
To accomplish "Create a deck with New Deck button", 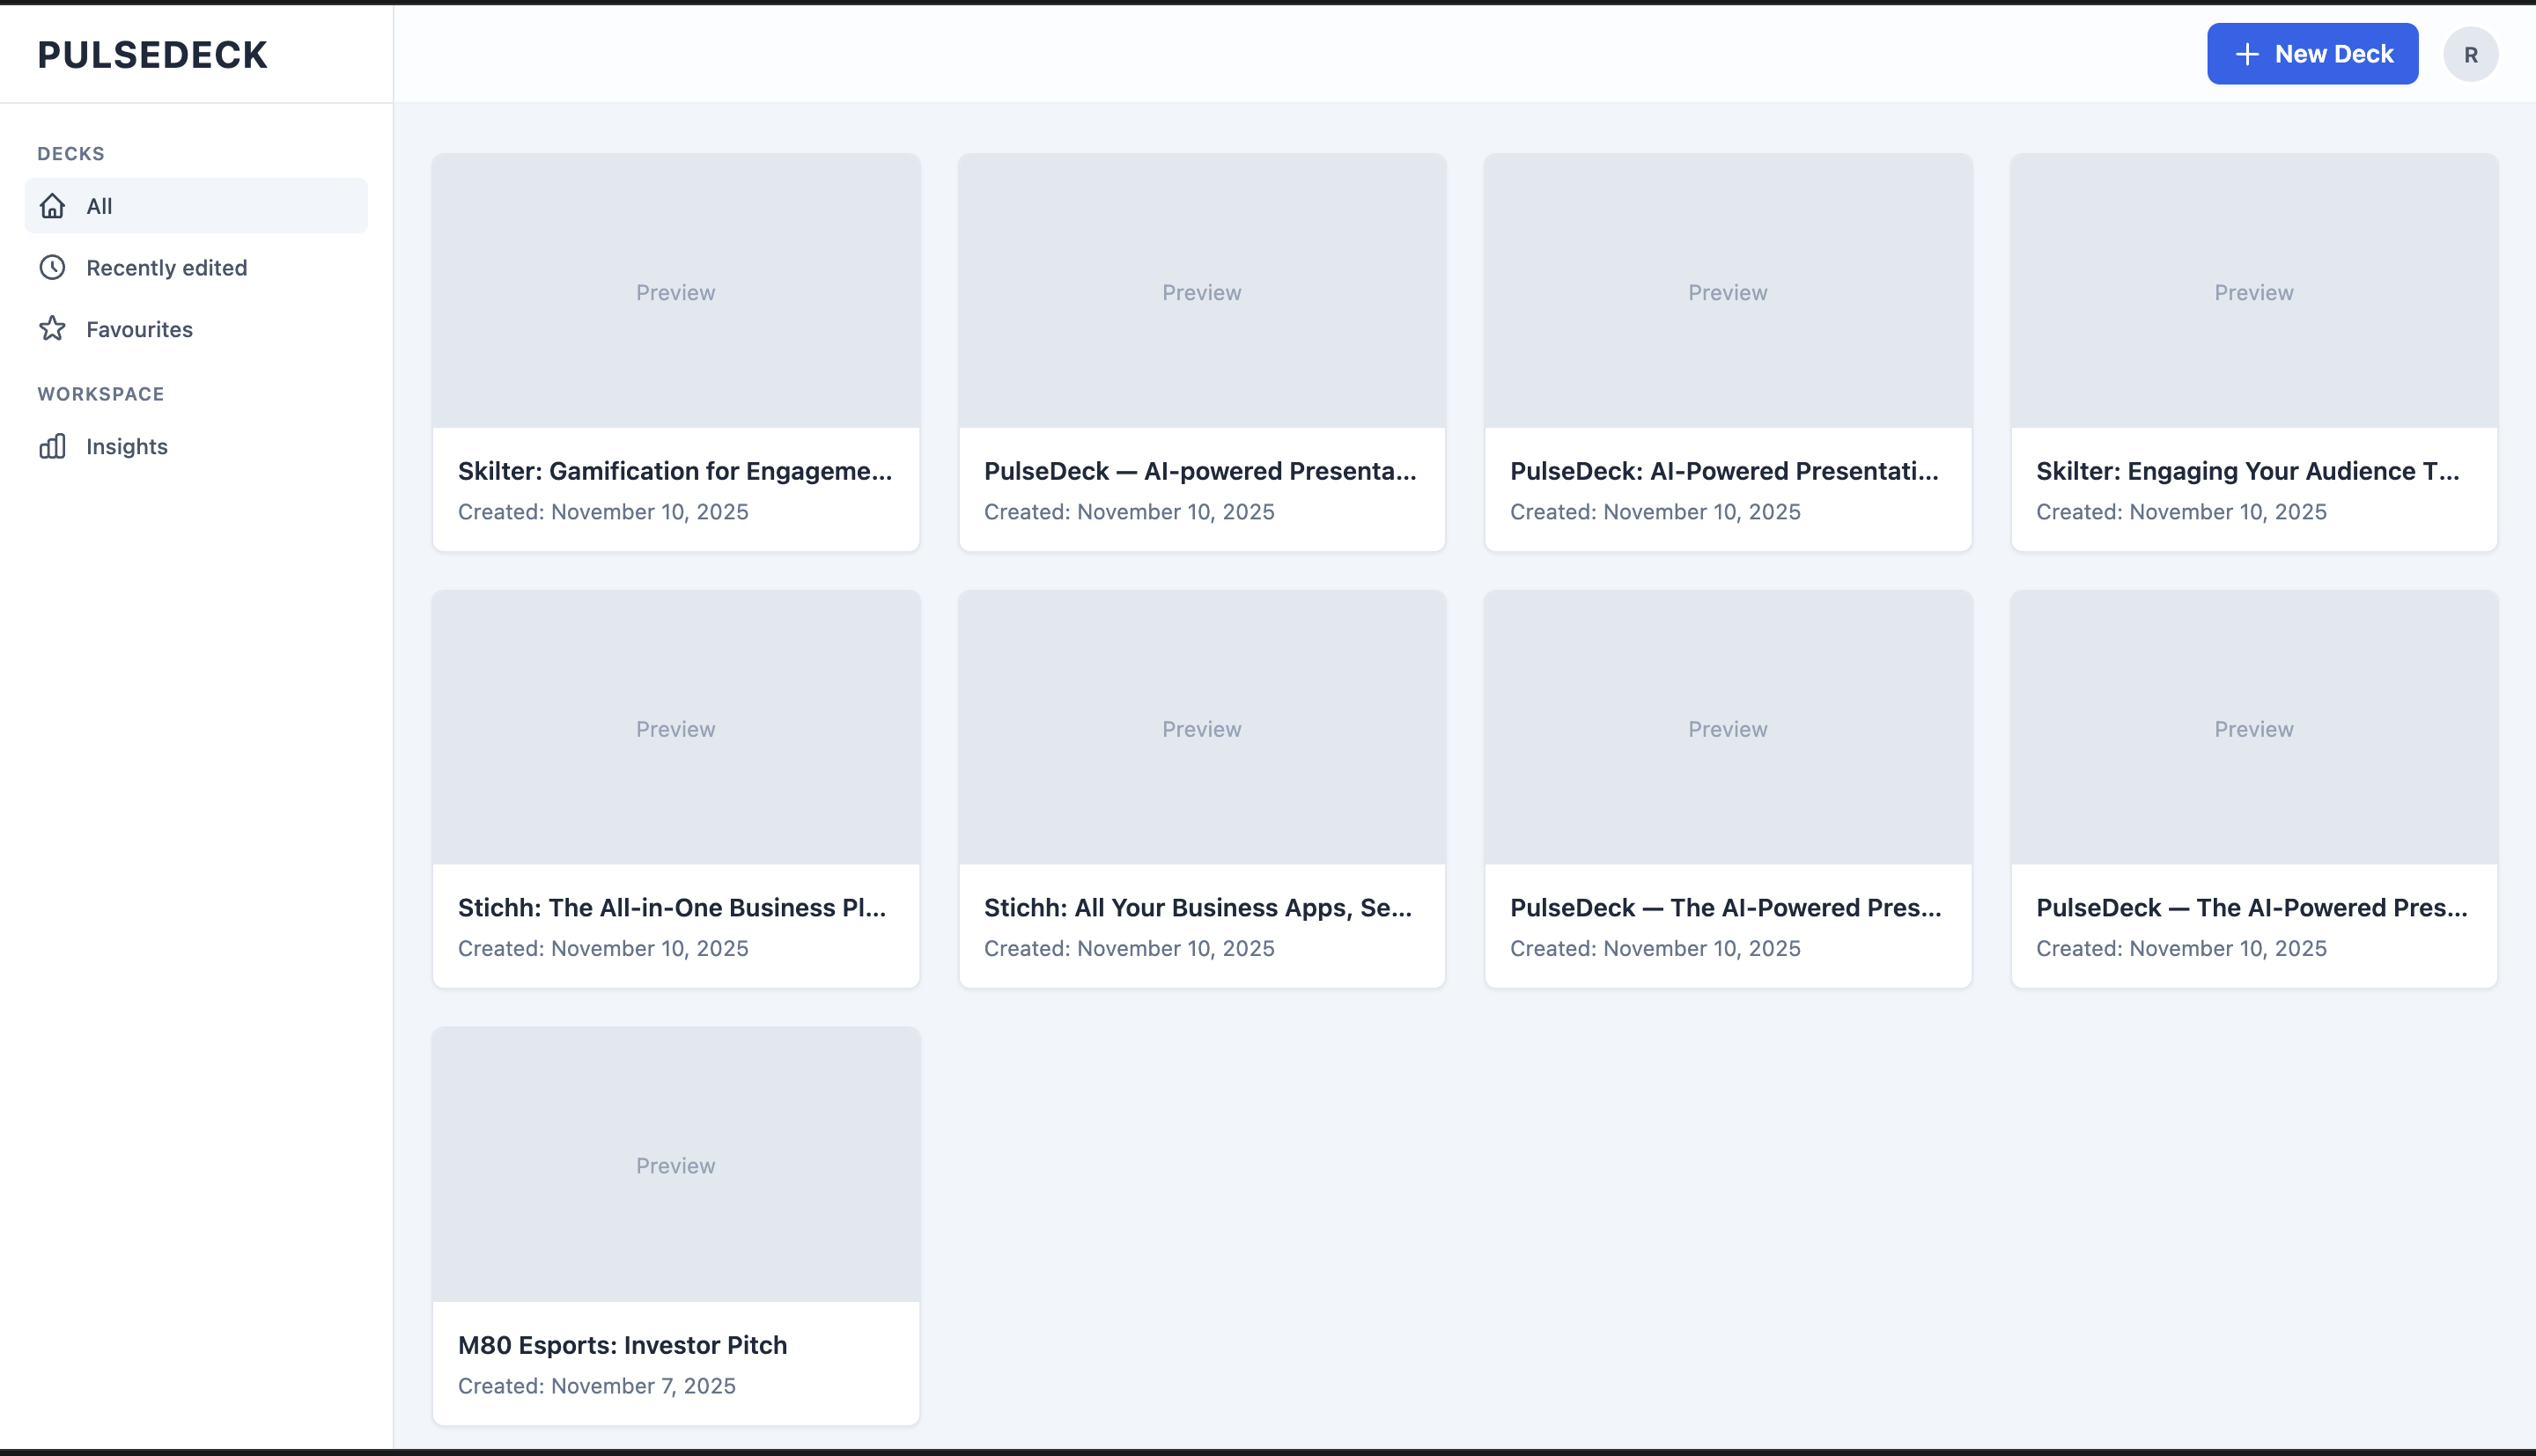I will tap(2312, 54).
